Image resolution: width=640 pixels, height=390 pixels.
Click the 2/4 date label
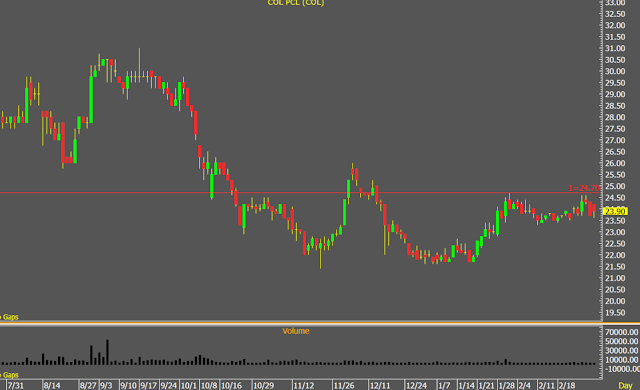tap(524, 386)
